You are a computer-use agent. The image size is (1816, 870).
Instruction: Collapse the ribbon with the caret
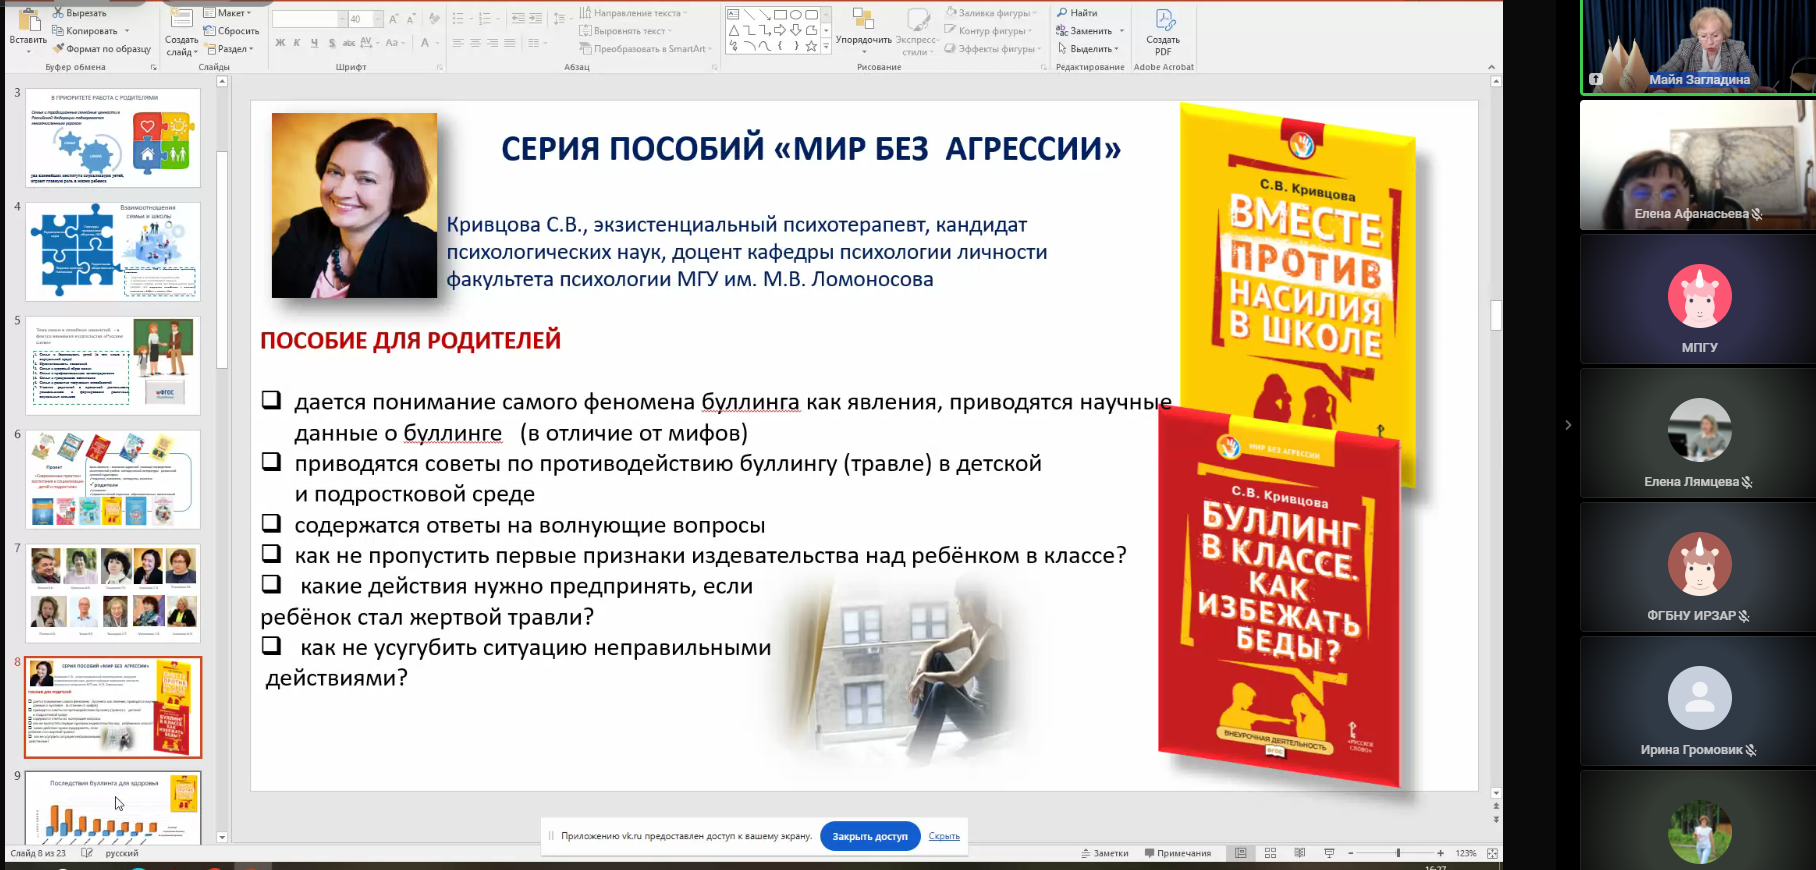coord(1491,67)
